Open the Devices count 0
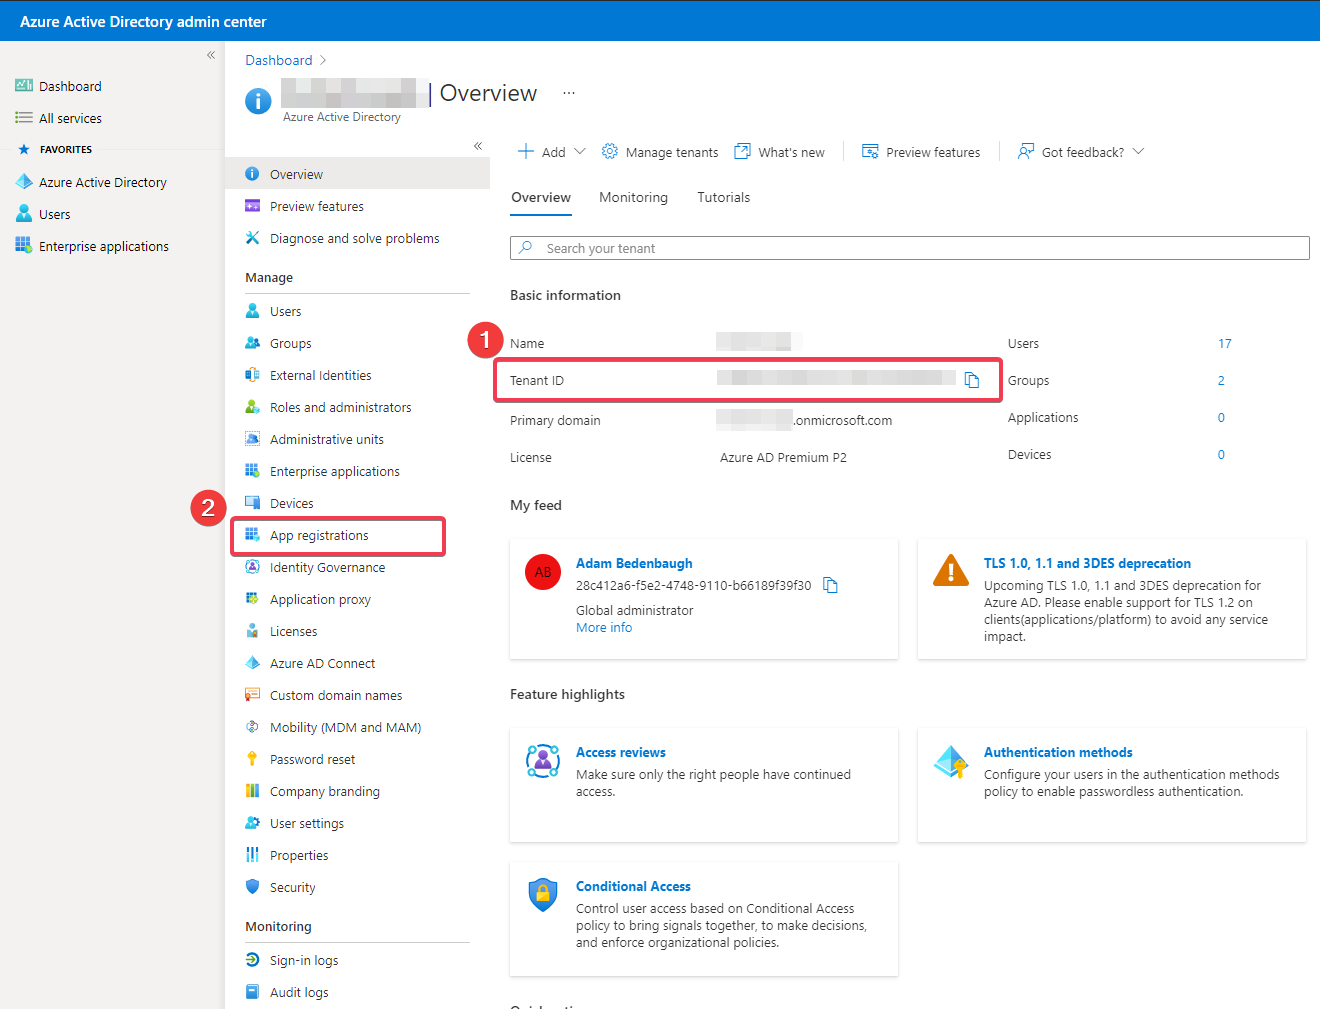The image size is (1320, 1009). point(1221,454)
